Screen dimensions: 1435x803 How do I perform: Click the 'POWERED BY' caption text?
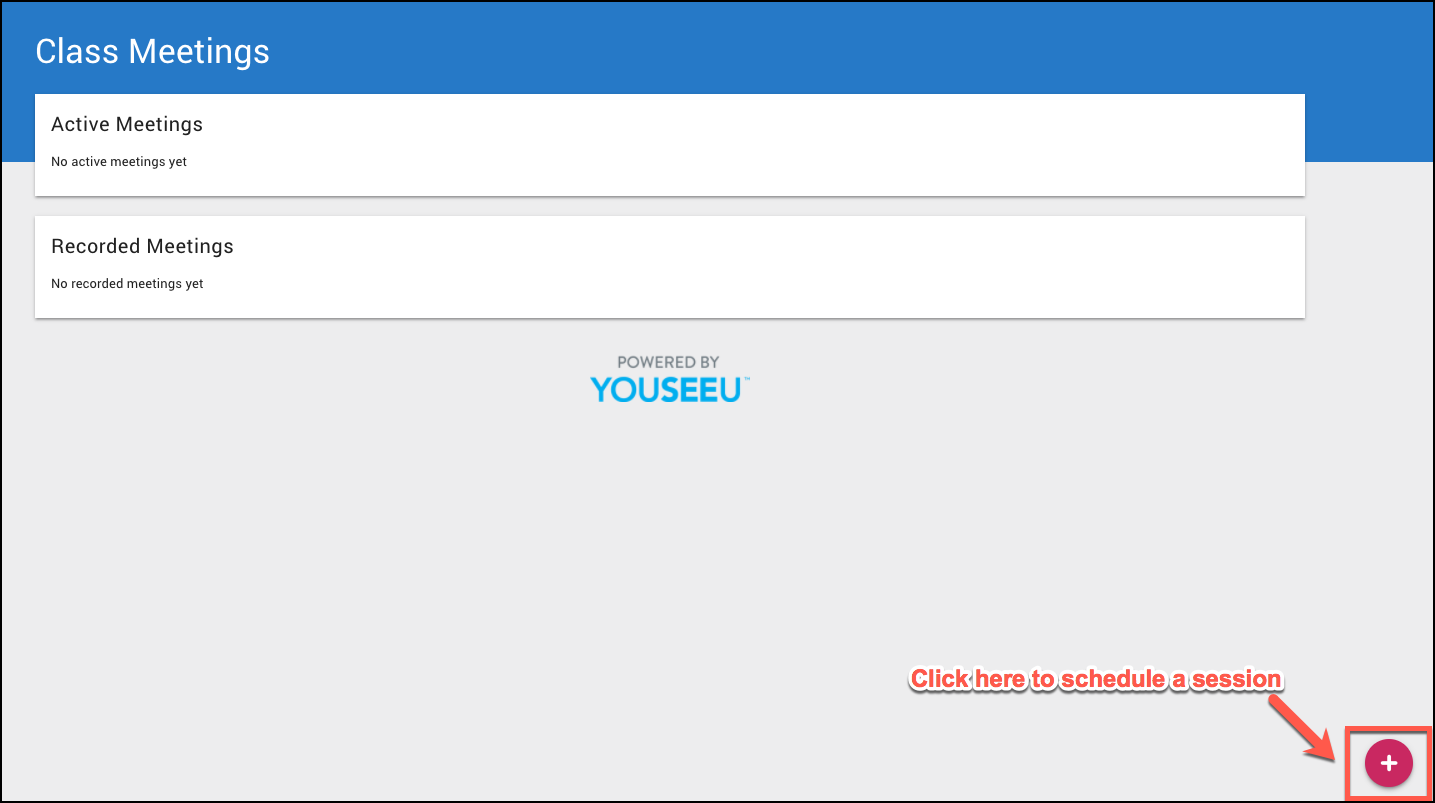[668, 362]
